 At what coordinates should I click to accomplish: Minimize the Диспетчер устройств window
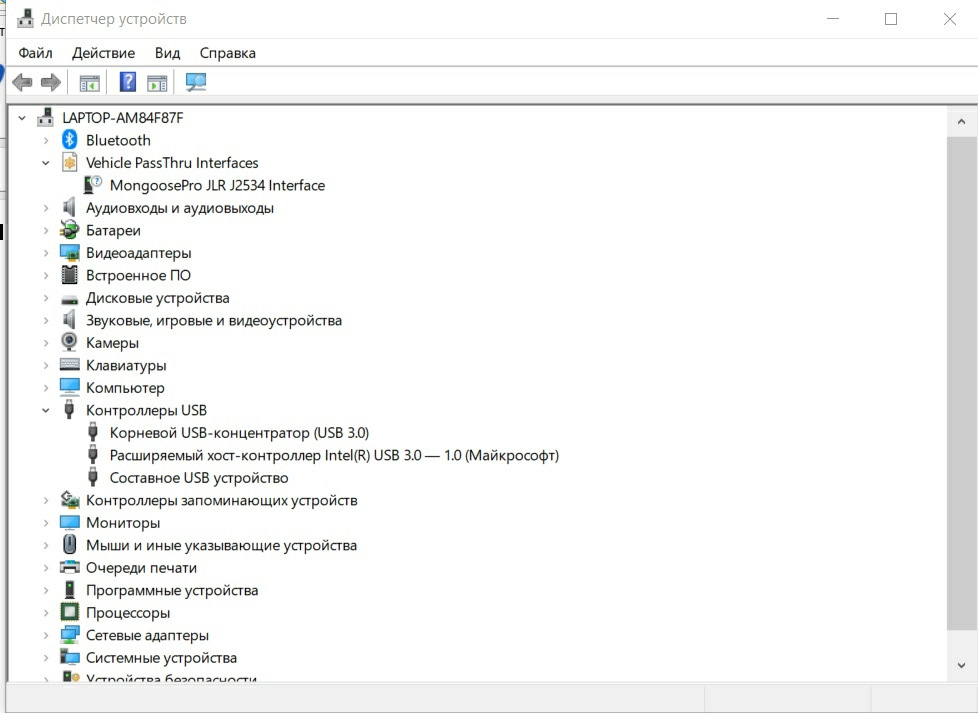pos(833,19)
